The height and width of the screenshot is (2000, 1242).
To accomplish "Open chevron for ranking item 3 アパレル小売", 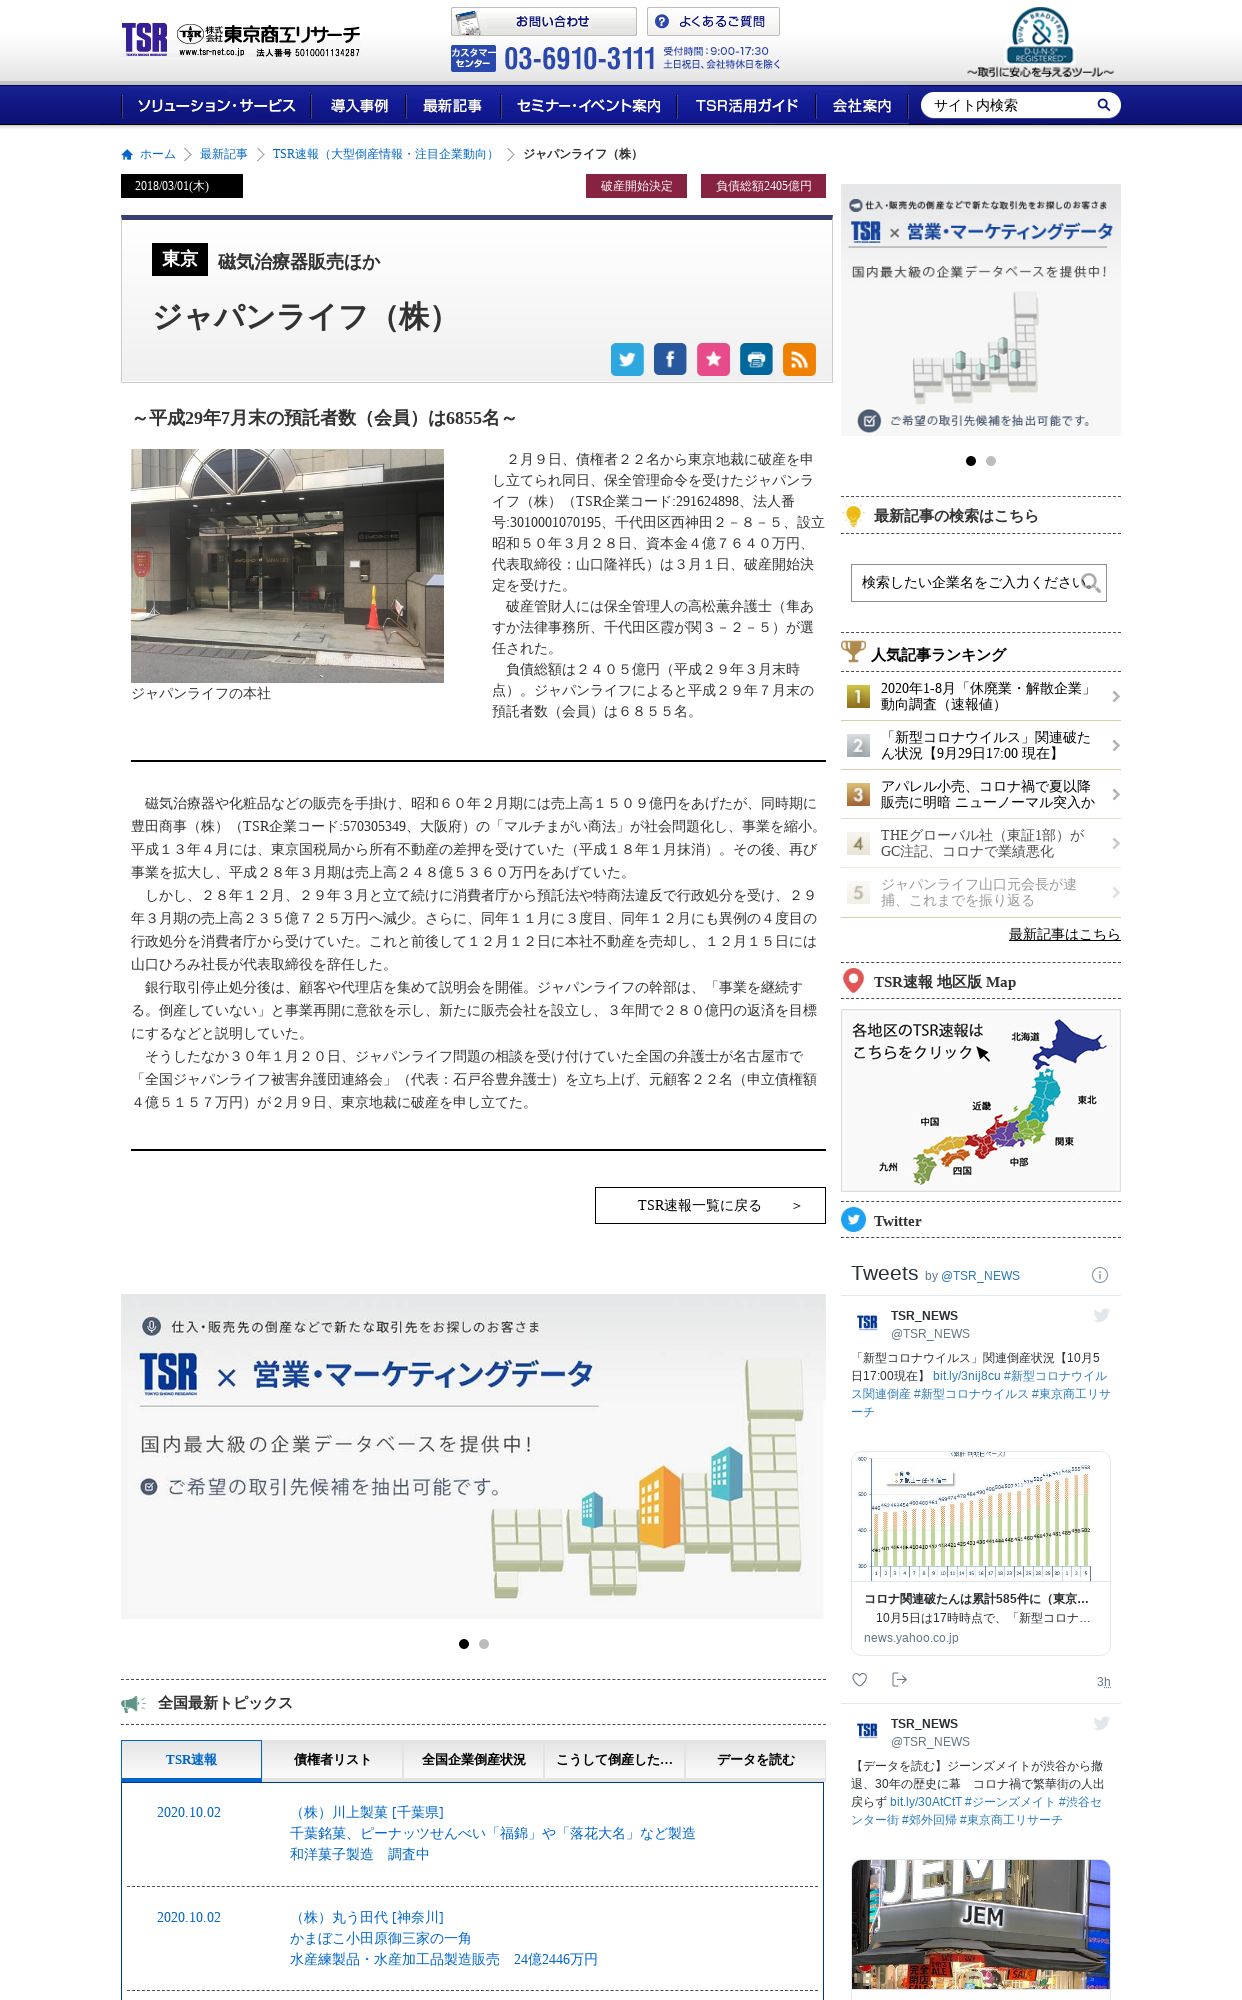I will click(1116, 795).
